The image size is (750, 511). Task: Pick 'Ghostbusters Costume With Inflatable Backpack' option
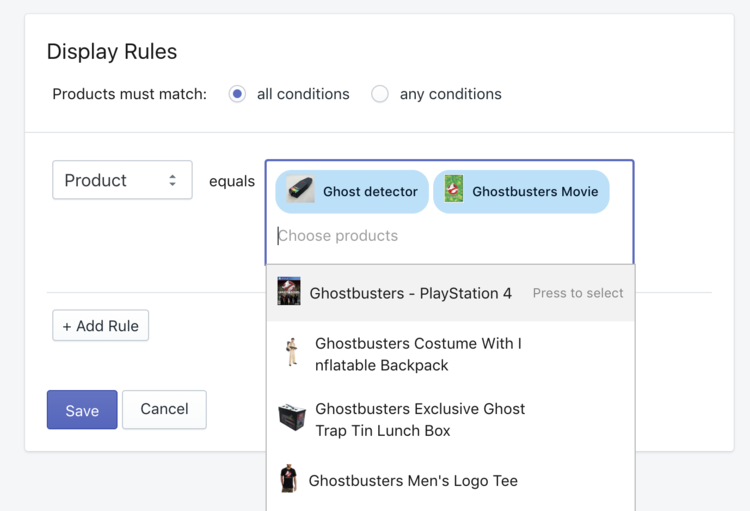(x=418, y=354)
